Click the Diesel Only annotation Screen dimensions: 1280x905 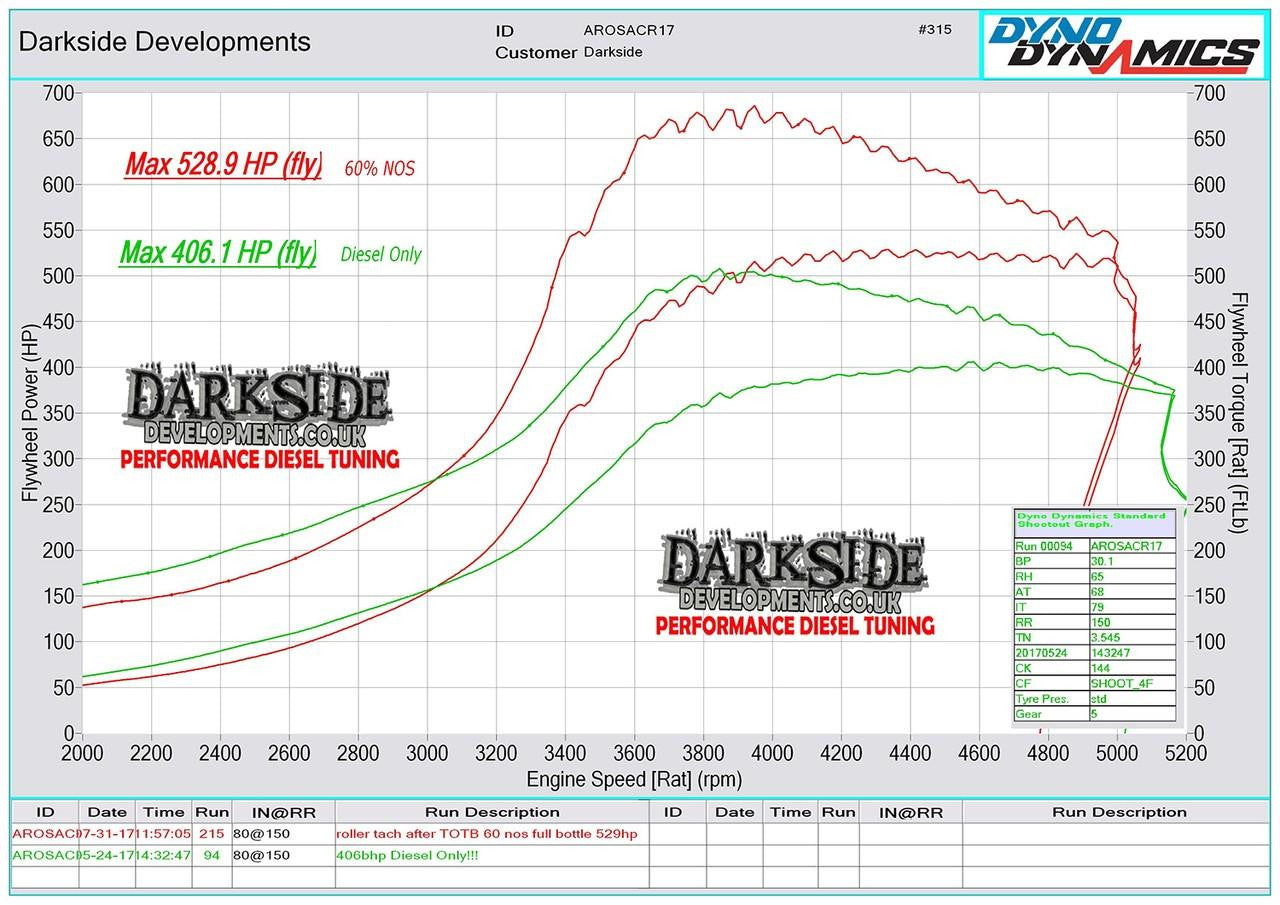pos(381,254)
